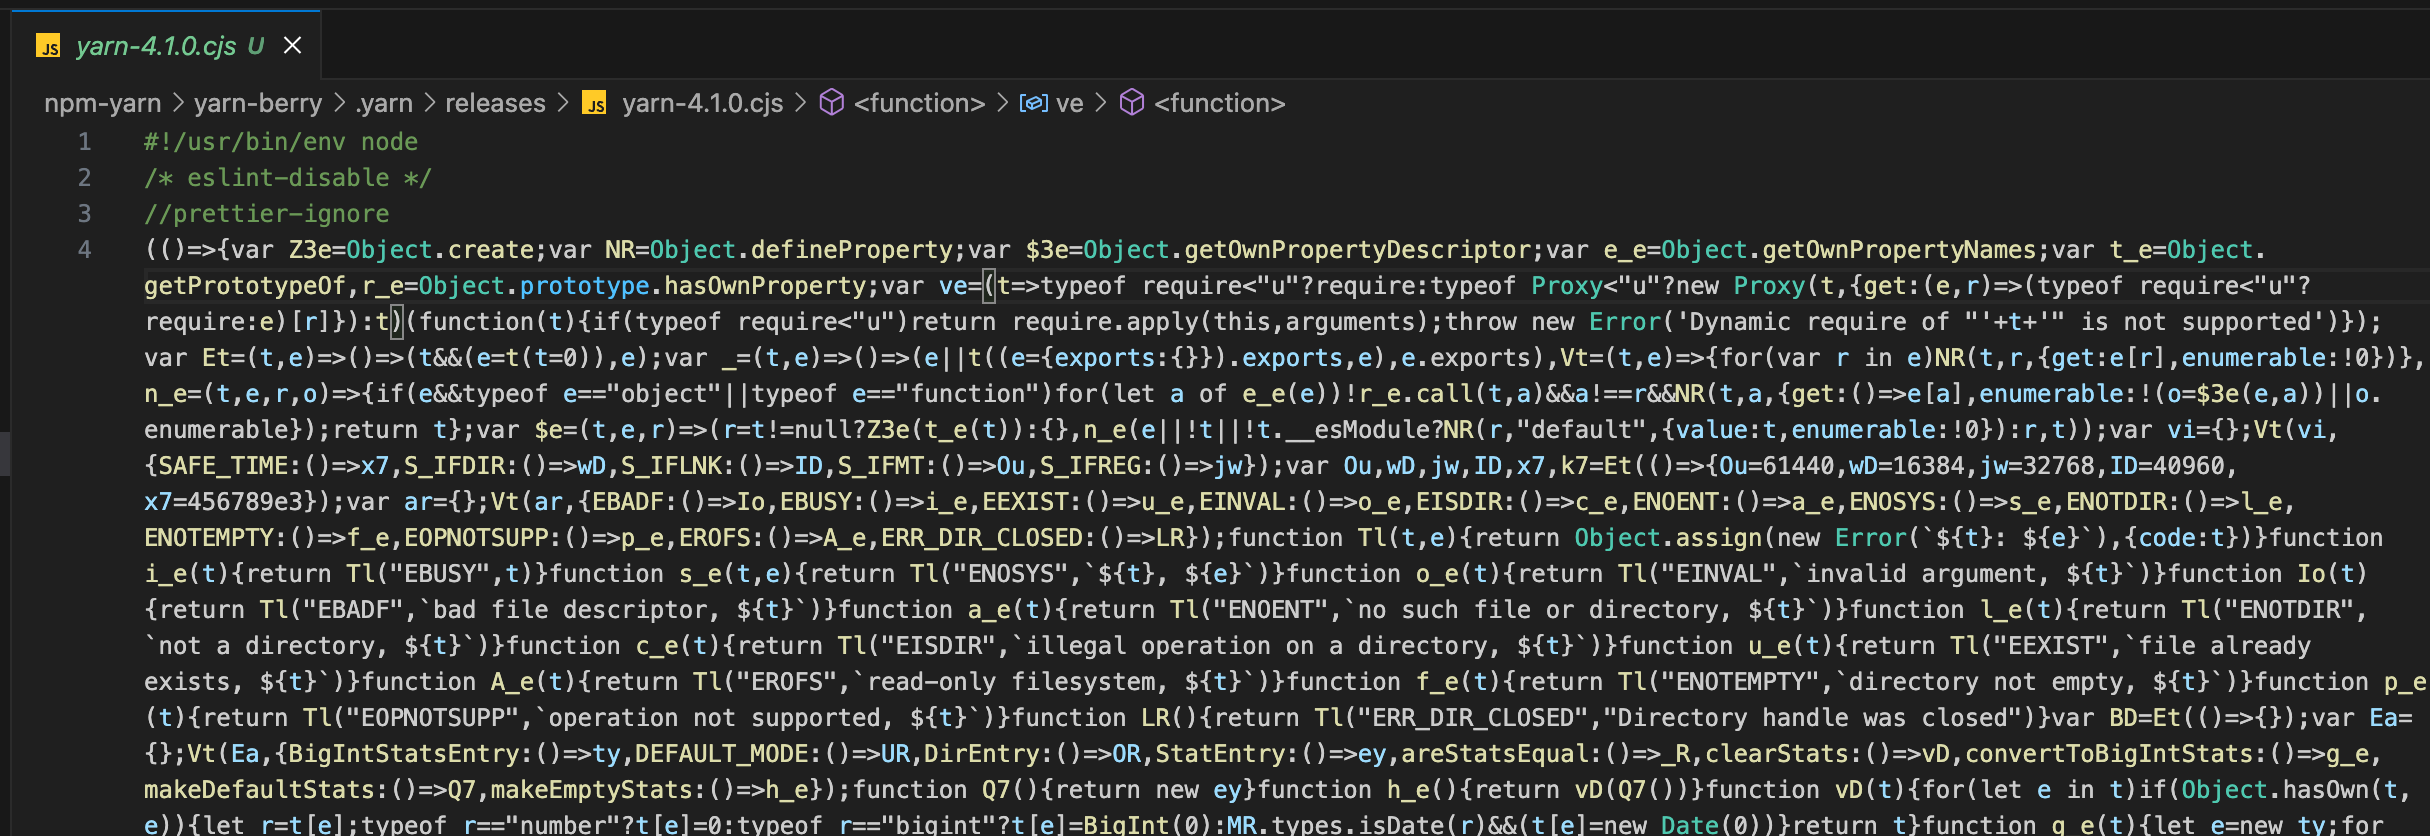Expand chevron after releases breadcrumb
The height and width of the screenshot is (836, 2430).
(563, 103)
